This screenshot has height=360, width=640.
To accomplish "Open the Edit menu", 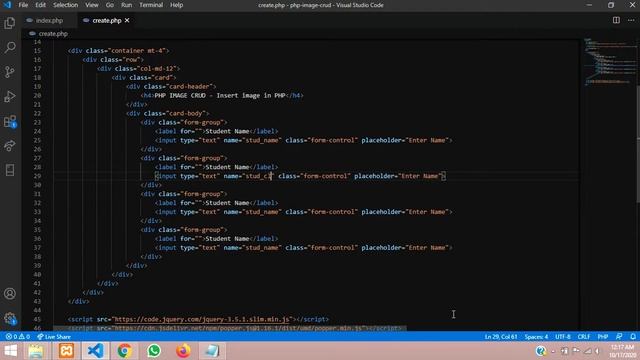I will pyautogui.click(x=40, y=5).
